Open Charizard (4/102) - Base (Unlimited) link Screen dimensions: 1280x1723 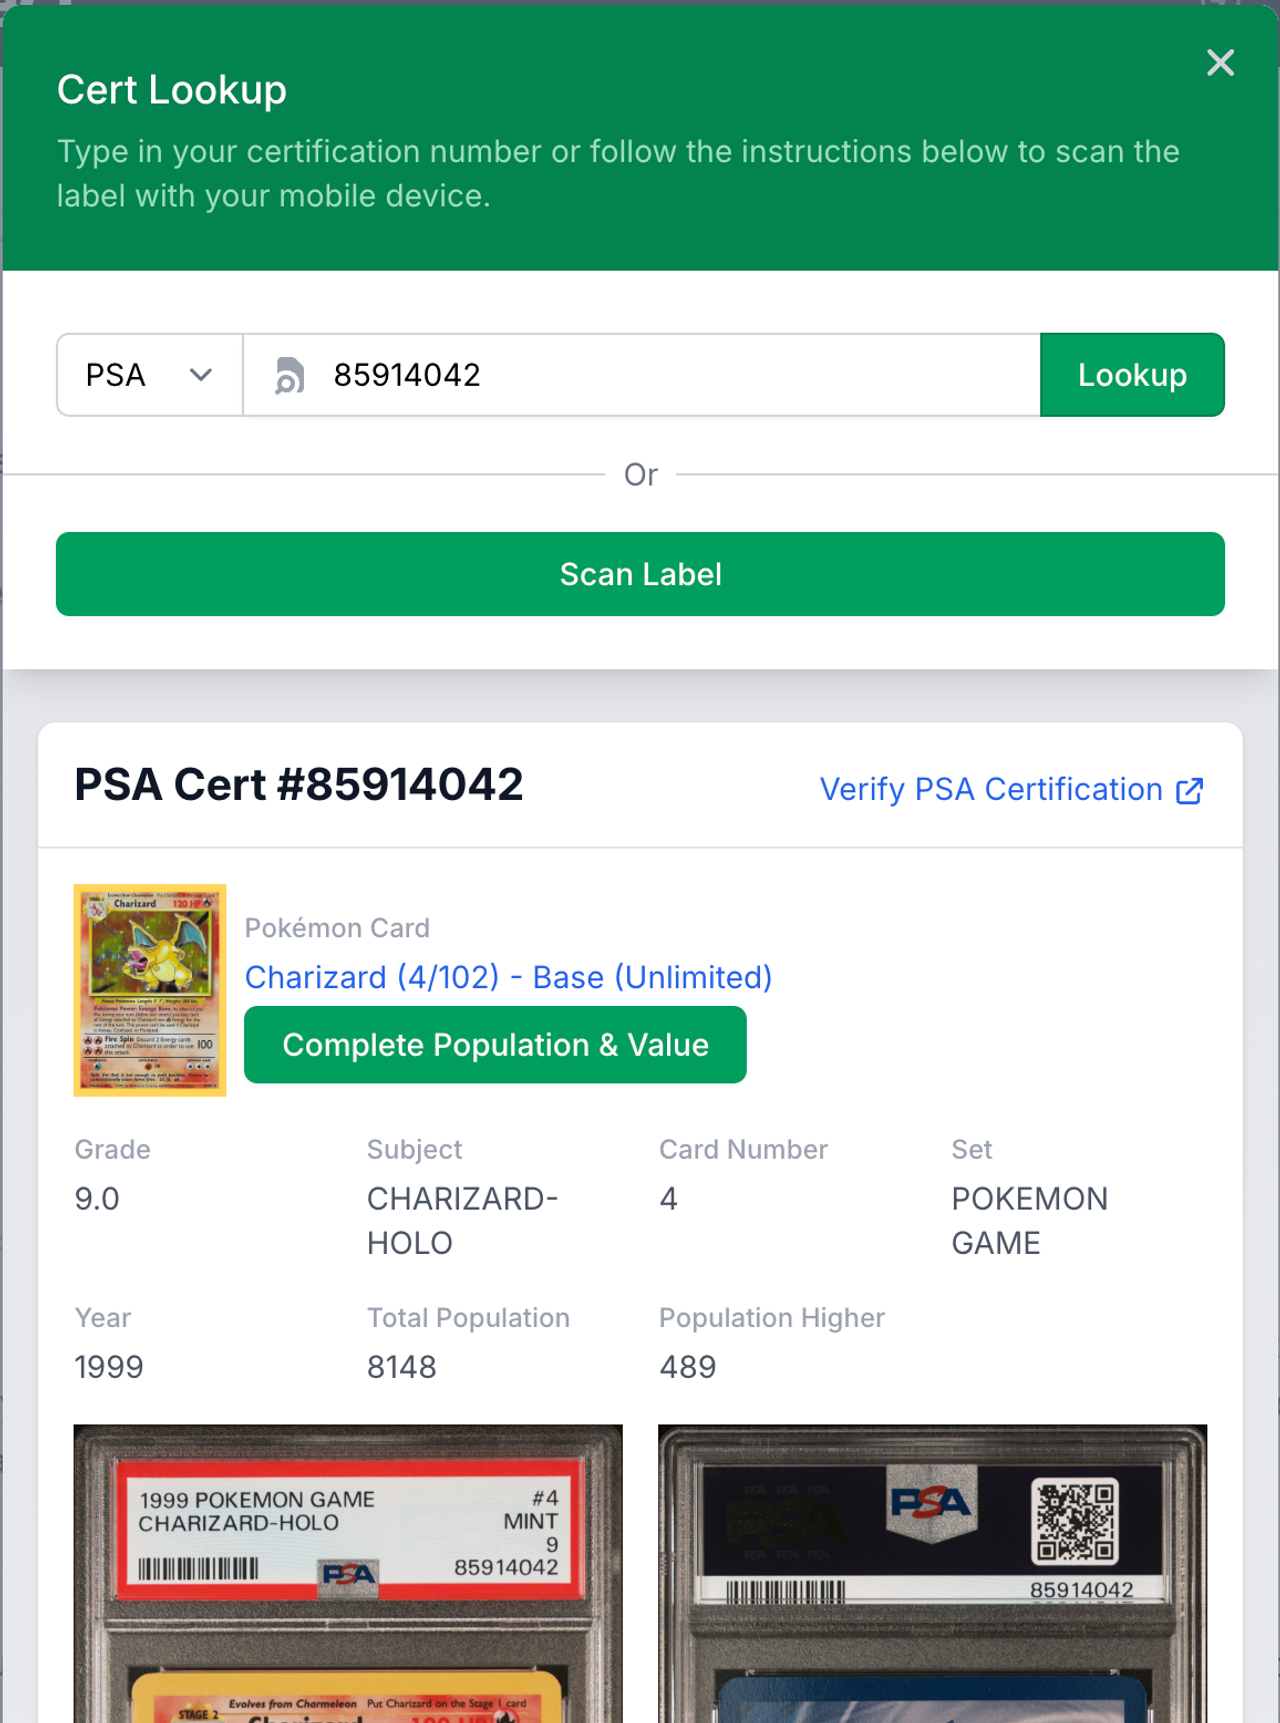pyautogui.click(x=508, y=977)
